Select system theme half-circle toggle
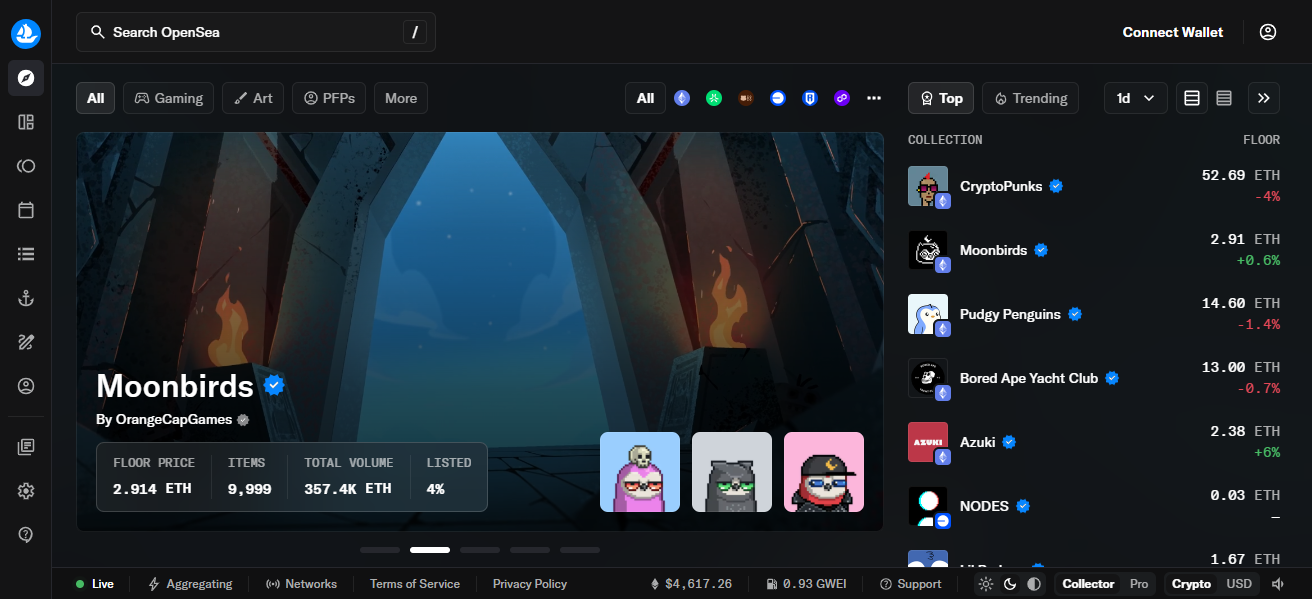Image resolution: width=1312 pixels, height=599 pixels. [x=1034, y=584]
